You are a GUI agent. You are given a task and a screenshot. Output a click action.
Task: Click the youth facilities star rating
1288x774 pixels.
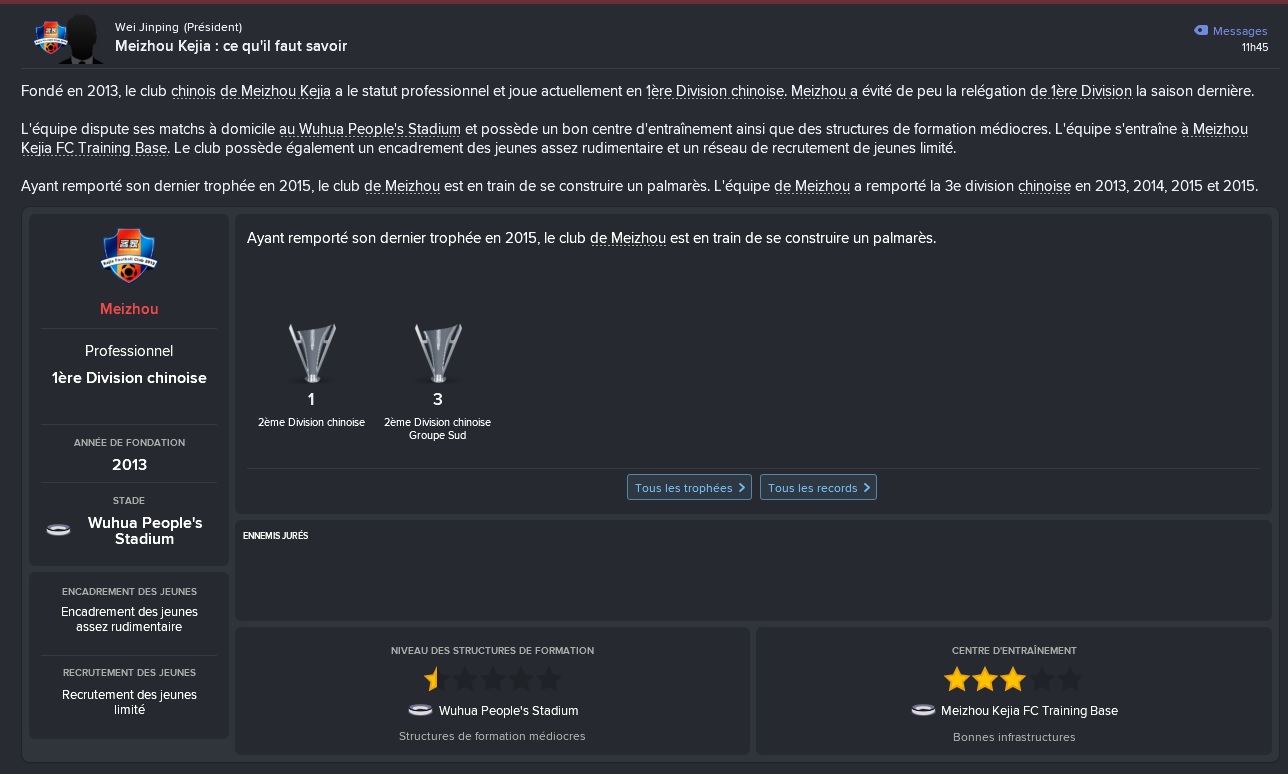point(492,680)
